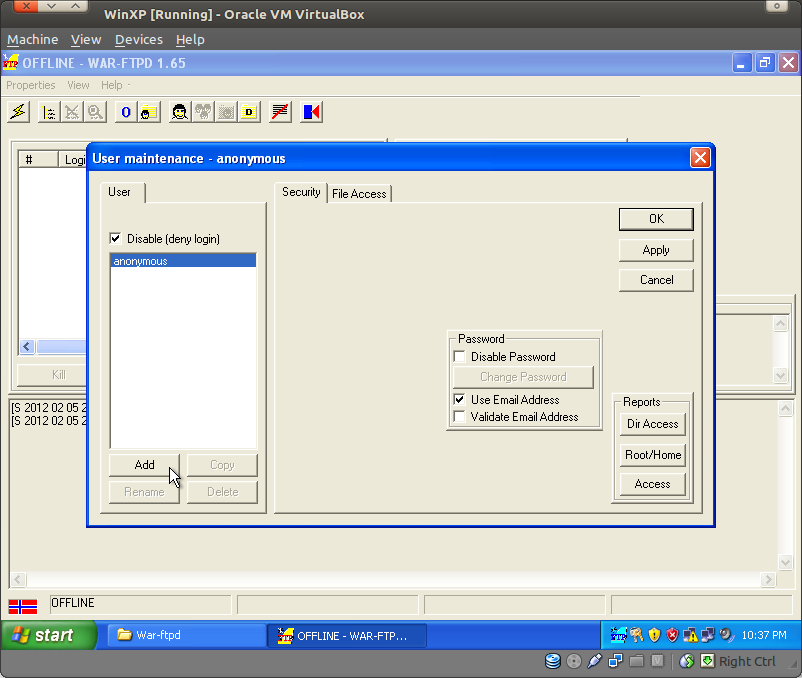Select the Security tab

click(301, 192)
